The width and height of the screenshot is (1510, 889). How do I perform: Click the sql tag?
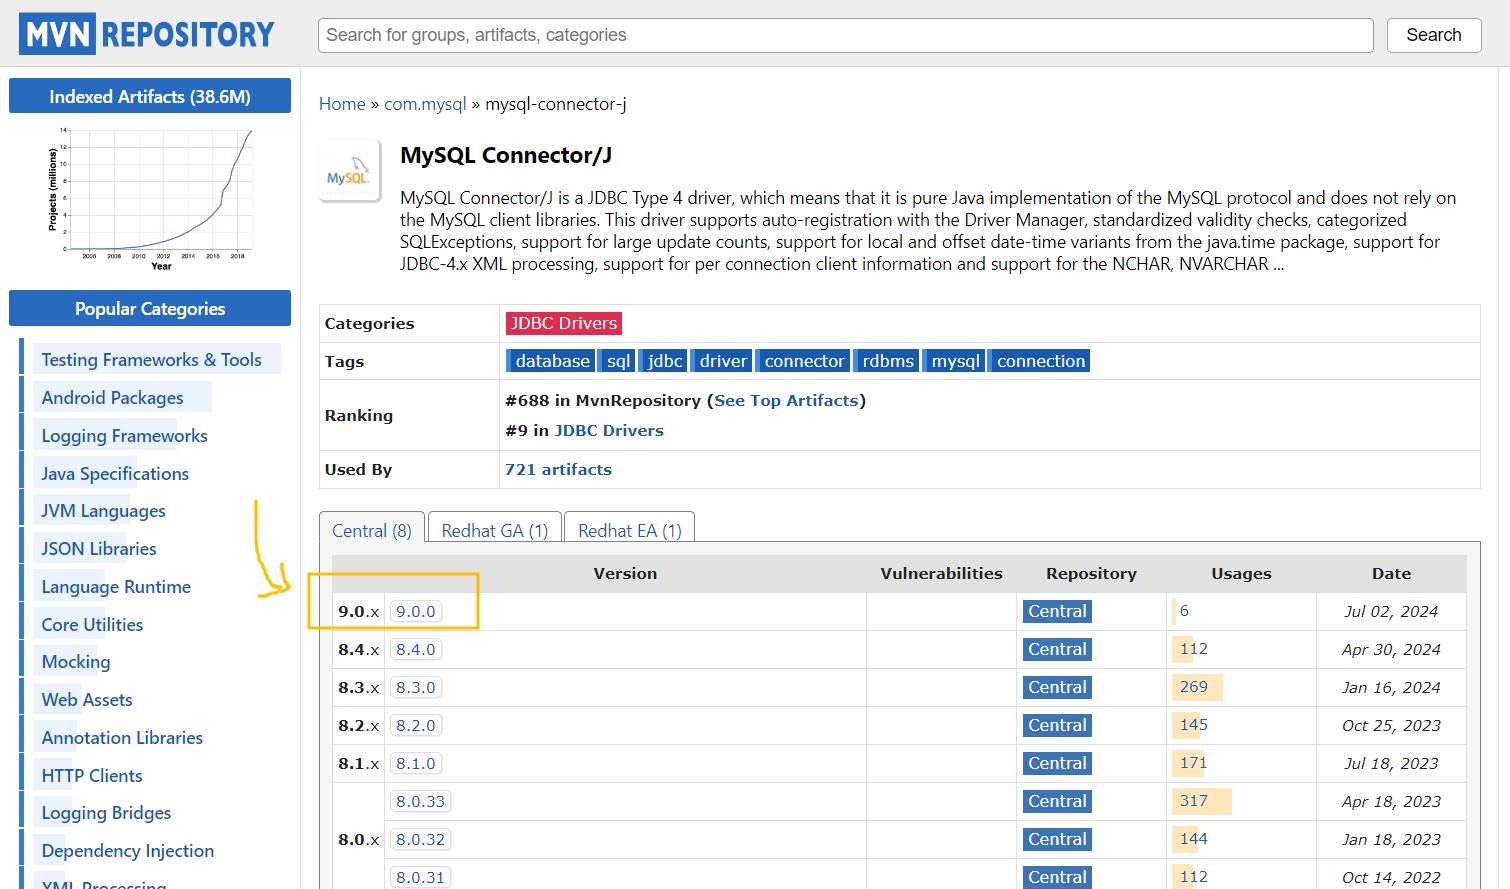pyautogui.click(x=618, y=361)
